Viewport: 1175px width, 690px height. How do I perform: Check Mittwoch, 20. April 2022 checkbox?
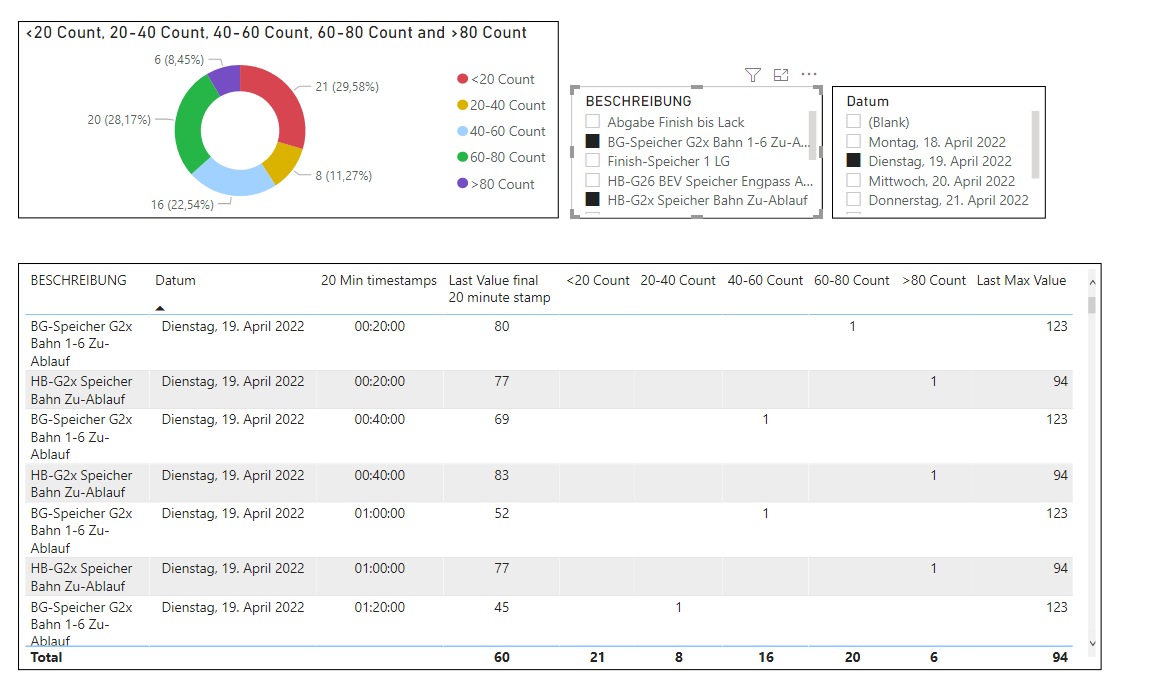[x=854, y=180]
